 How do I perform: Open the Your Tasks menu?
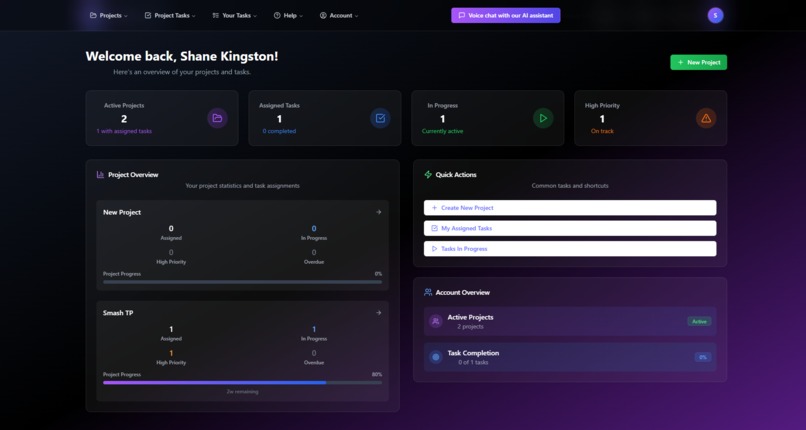click(234, 15)
